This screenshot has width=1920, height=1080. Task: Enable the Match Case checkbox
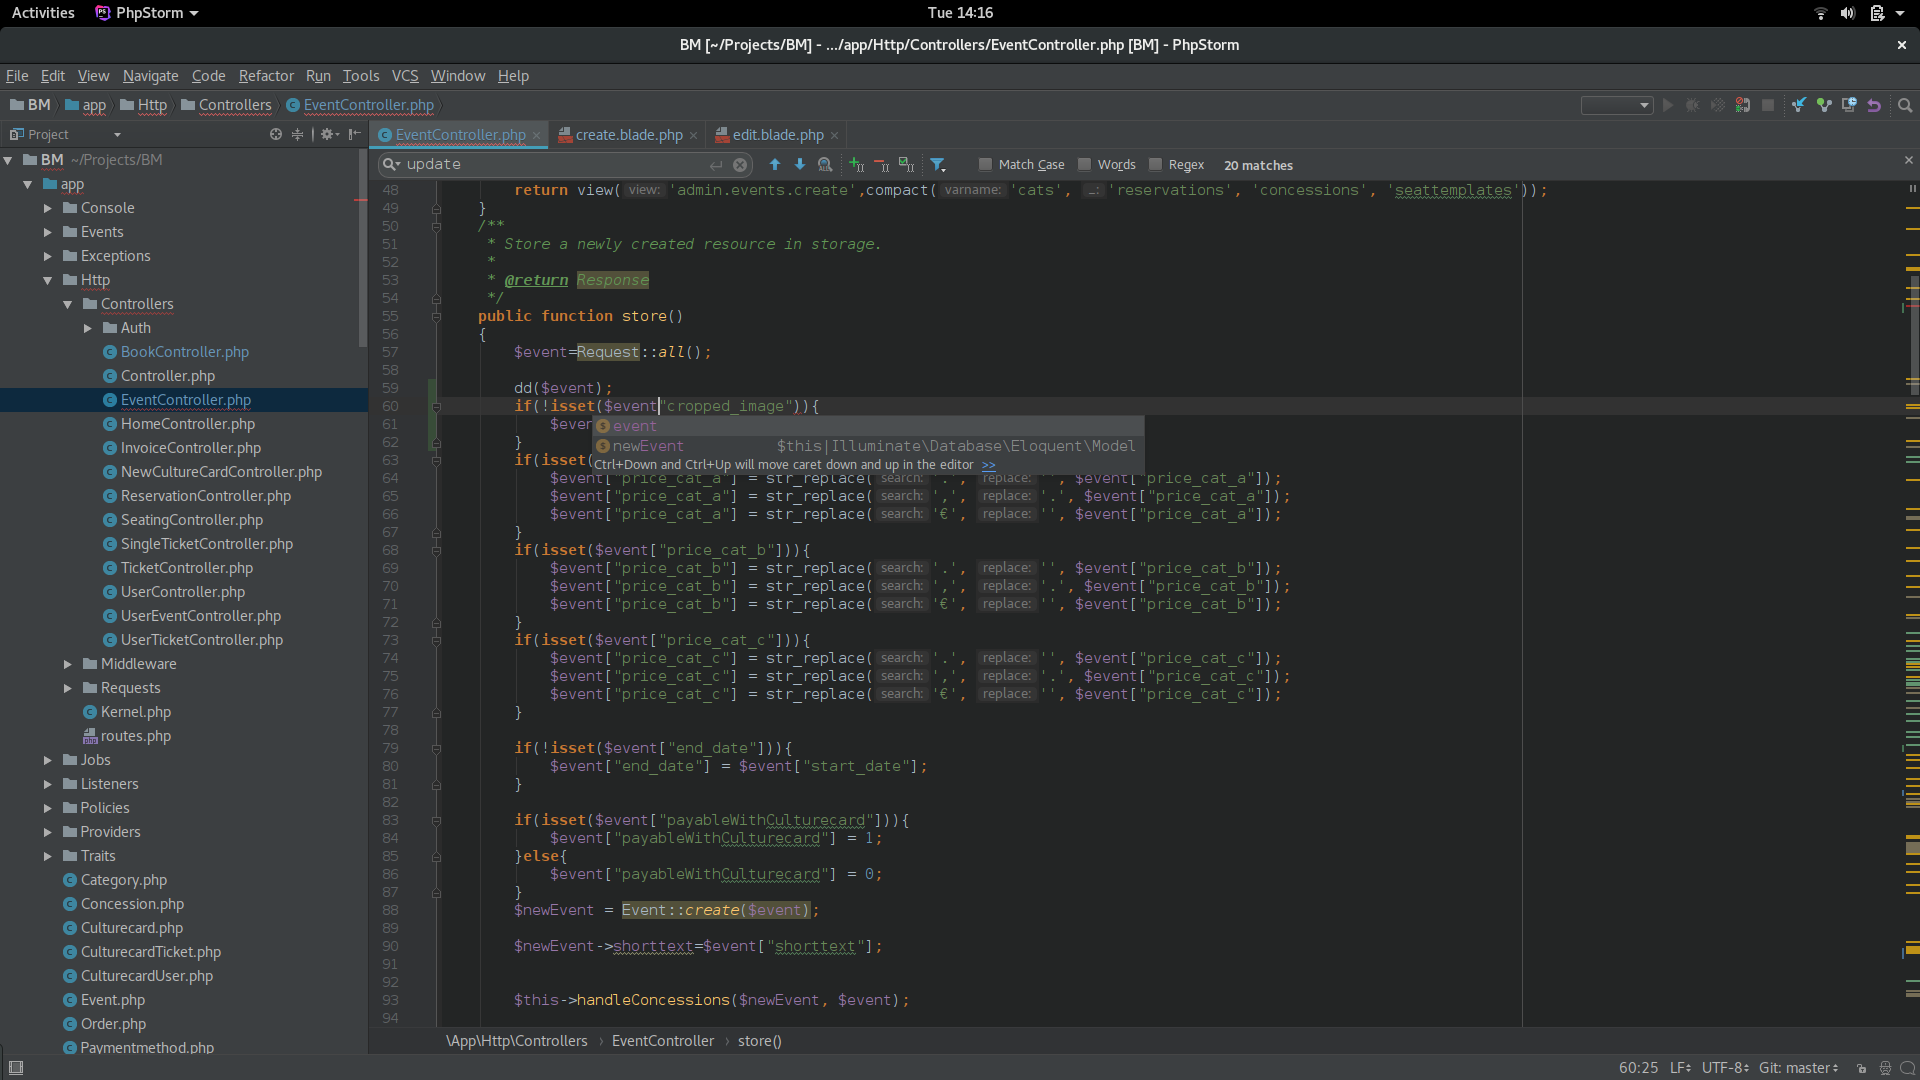(x=985, y=164)
